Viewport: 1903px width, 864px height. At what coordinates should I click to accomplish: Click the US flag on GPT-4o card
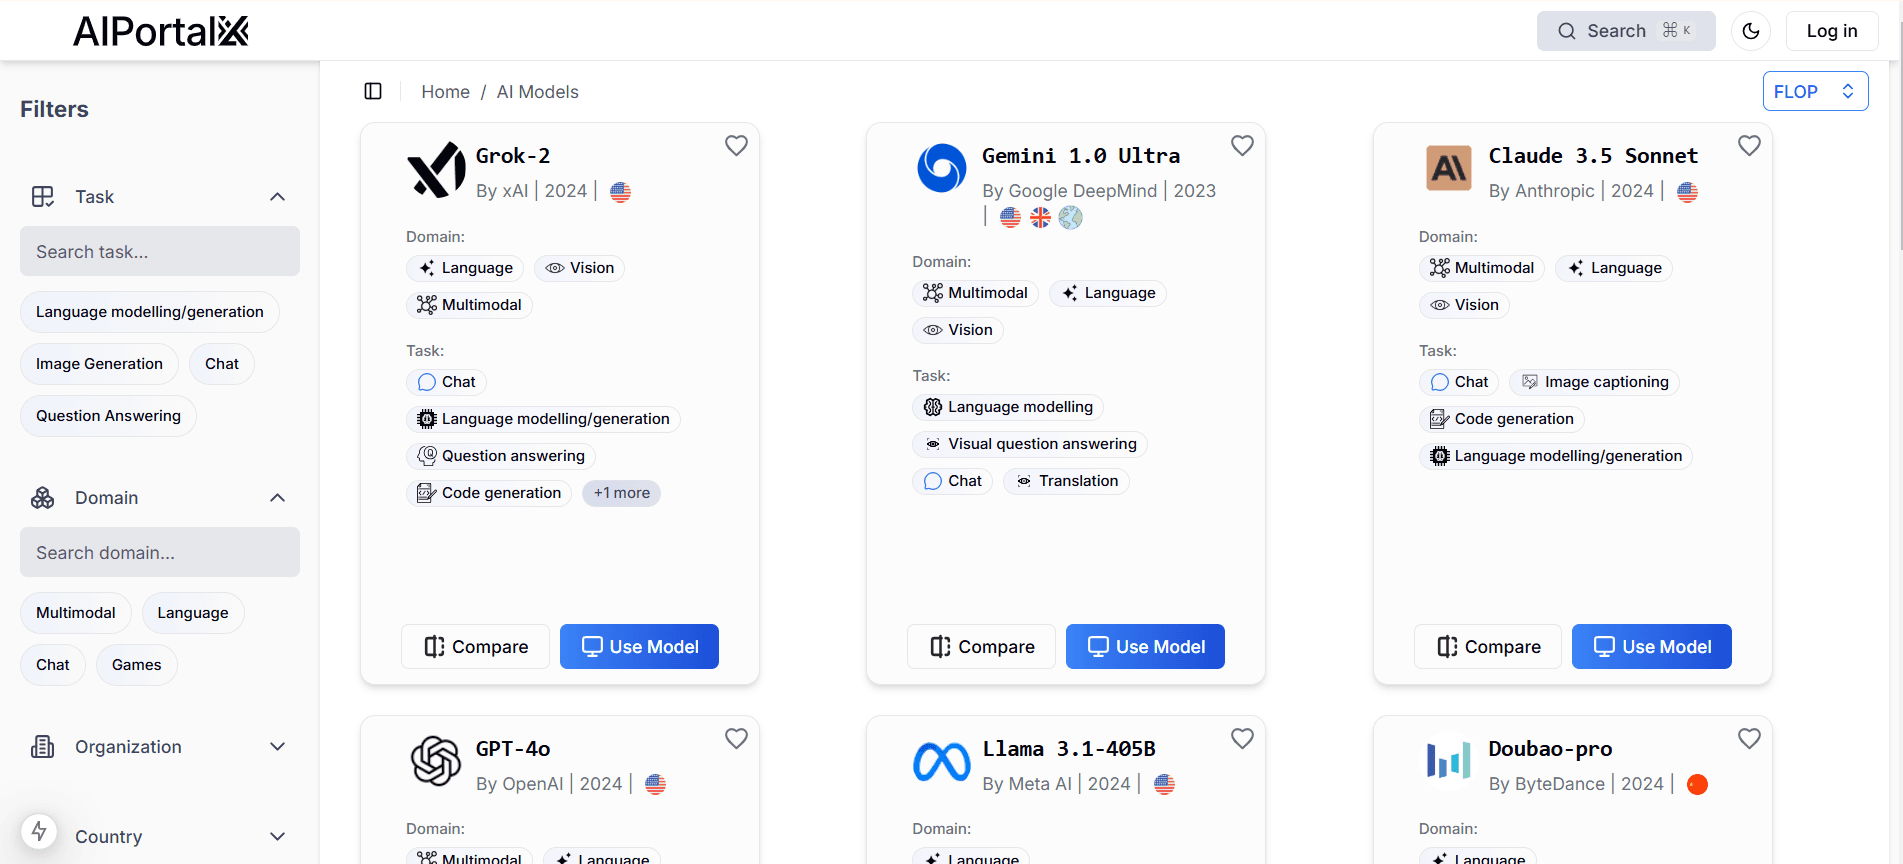point(655,785)
